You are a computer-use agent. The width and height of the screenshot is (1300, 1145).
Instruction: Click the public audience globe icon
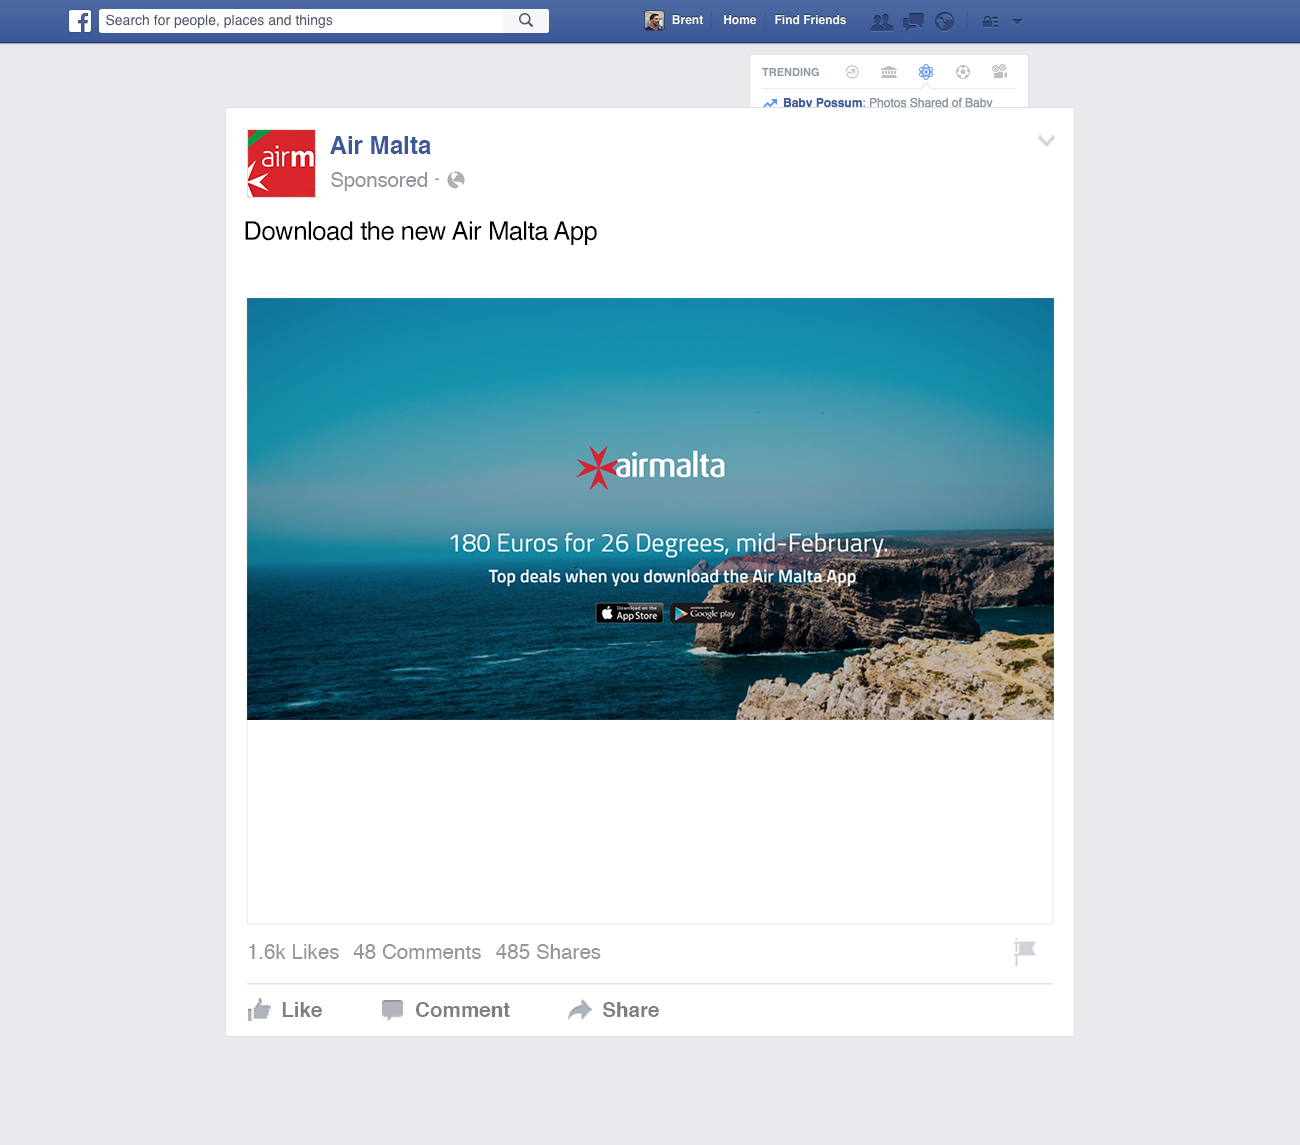[x=456, y=180]
